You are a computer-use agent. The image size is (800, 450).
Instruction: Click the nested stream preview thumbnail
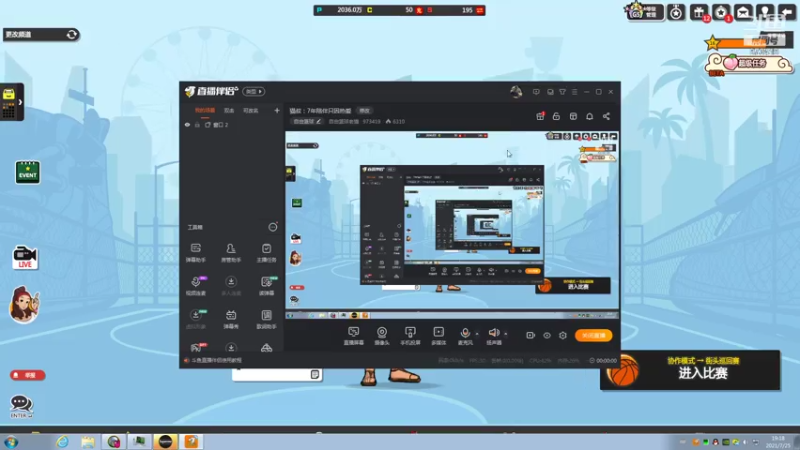click(452, 224)
